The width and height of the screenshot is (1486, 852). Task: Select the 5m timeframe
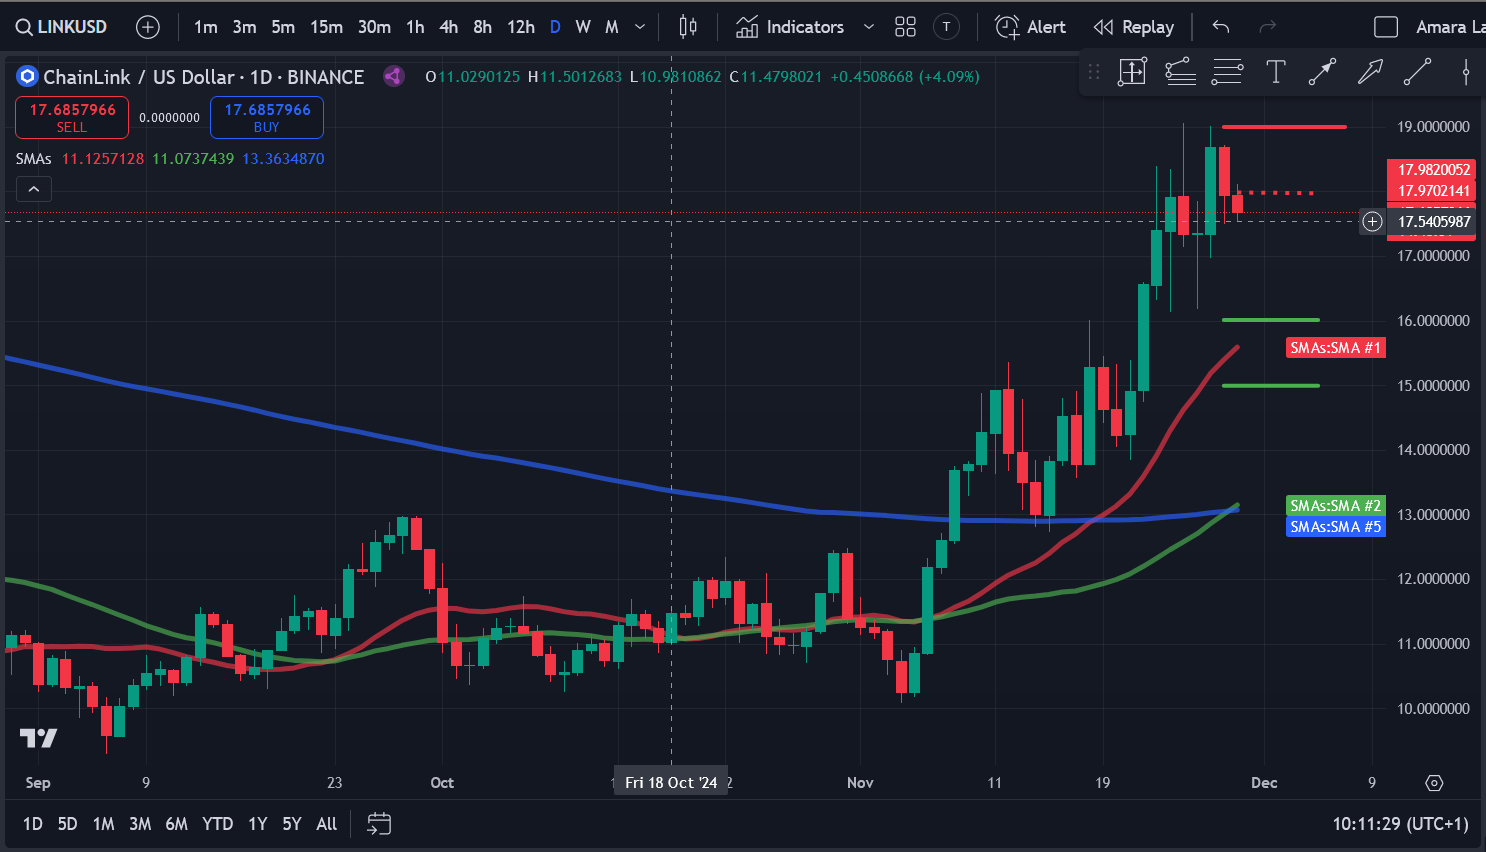[x=283, y=27]
